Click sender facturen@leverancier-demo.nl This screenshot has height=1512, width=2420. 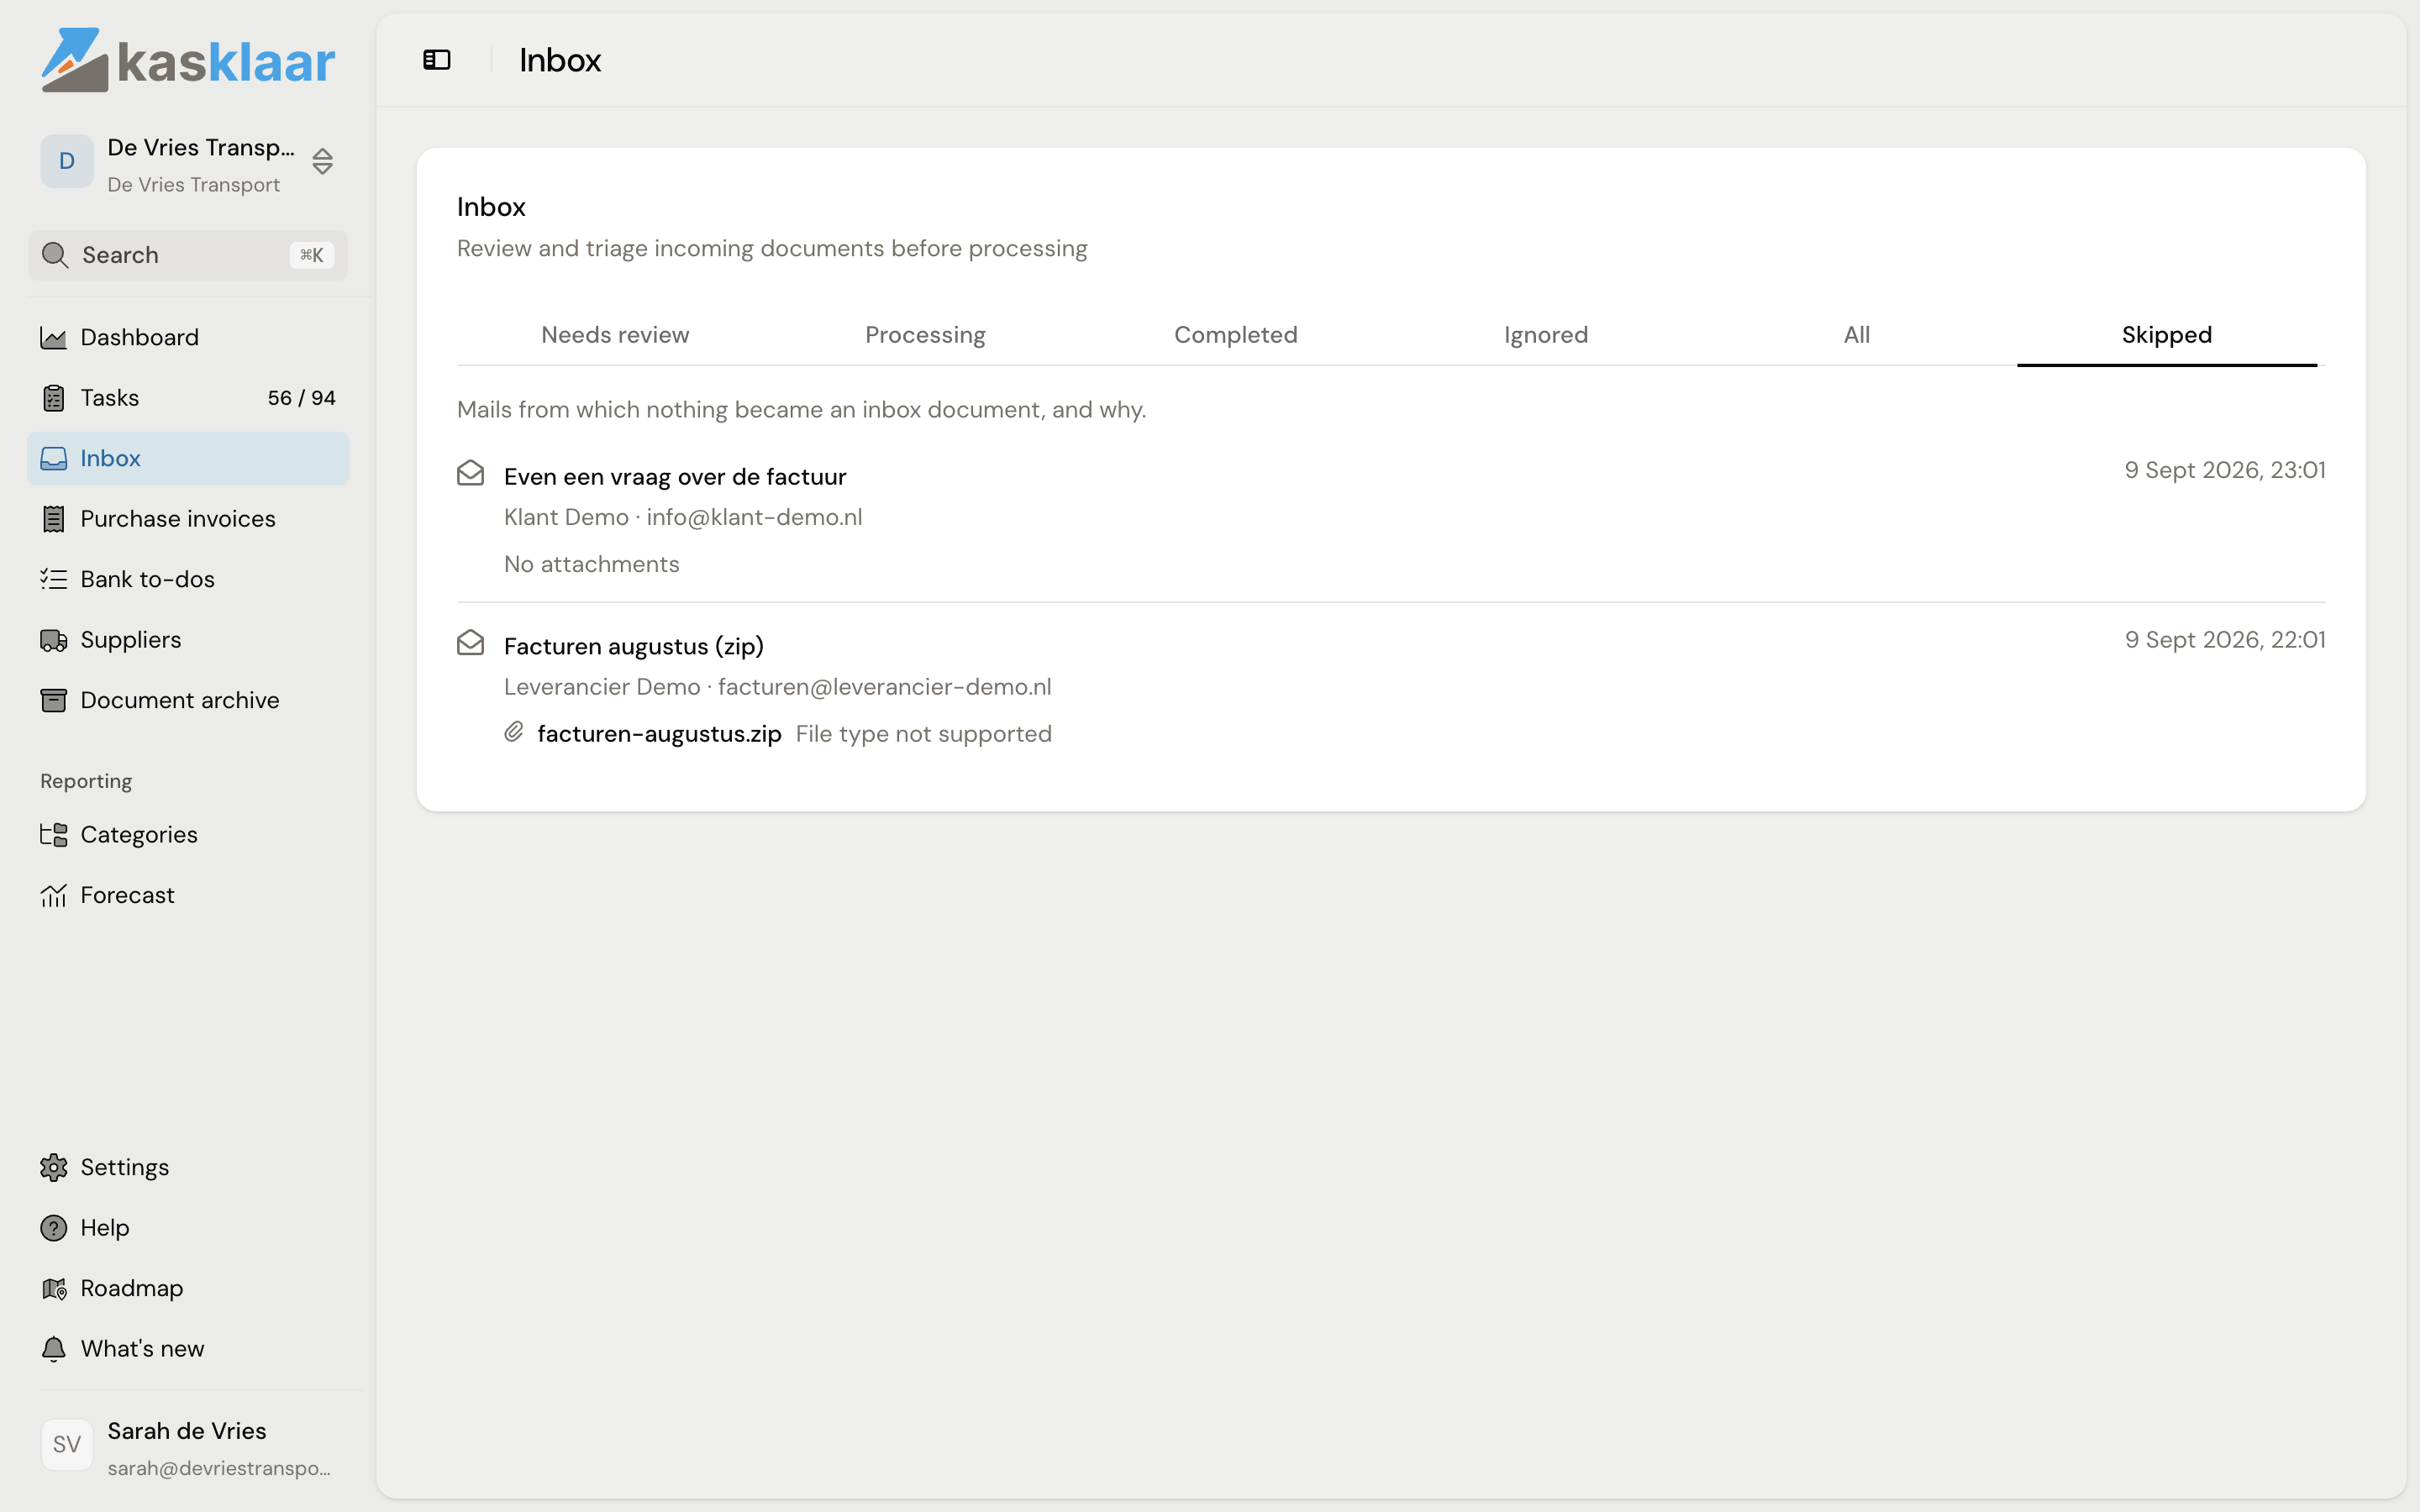tap(884, 687)
